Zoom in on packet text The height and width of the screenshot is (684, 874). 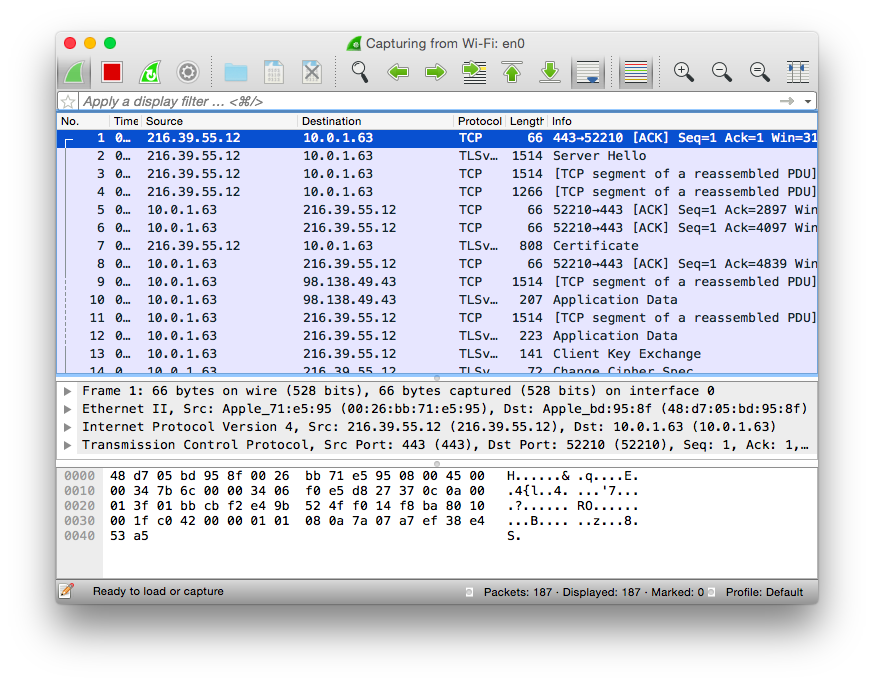[684, 72]
